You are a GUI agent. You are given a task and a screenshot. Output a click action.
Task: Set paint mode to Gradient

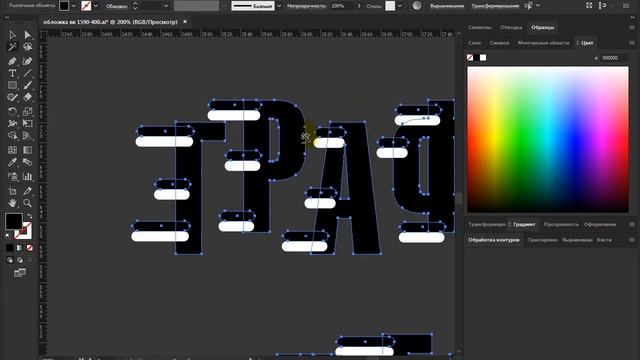pyautogui.click(x=20, y=248)
